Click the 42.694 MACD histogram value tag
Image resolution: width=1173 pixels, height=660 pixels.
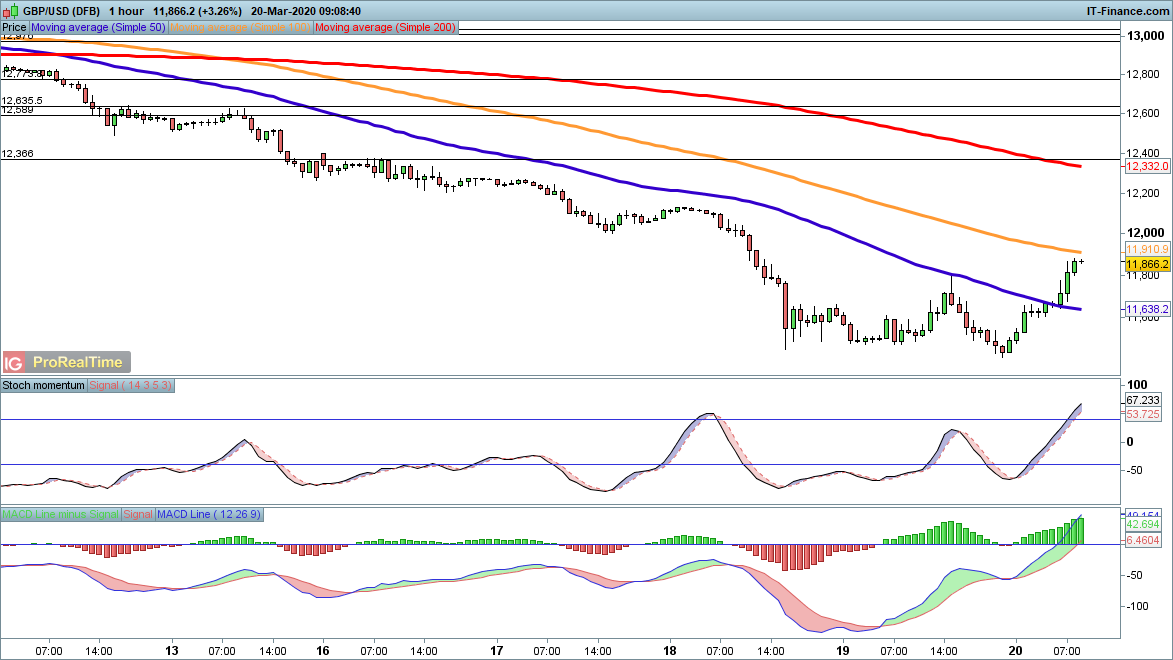click(x=1143, y=525)
